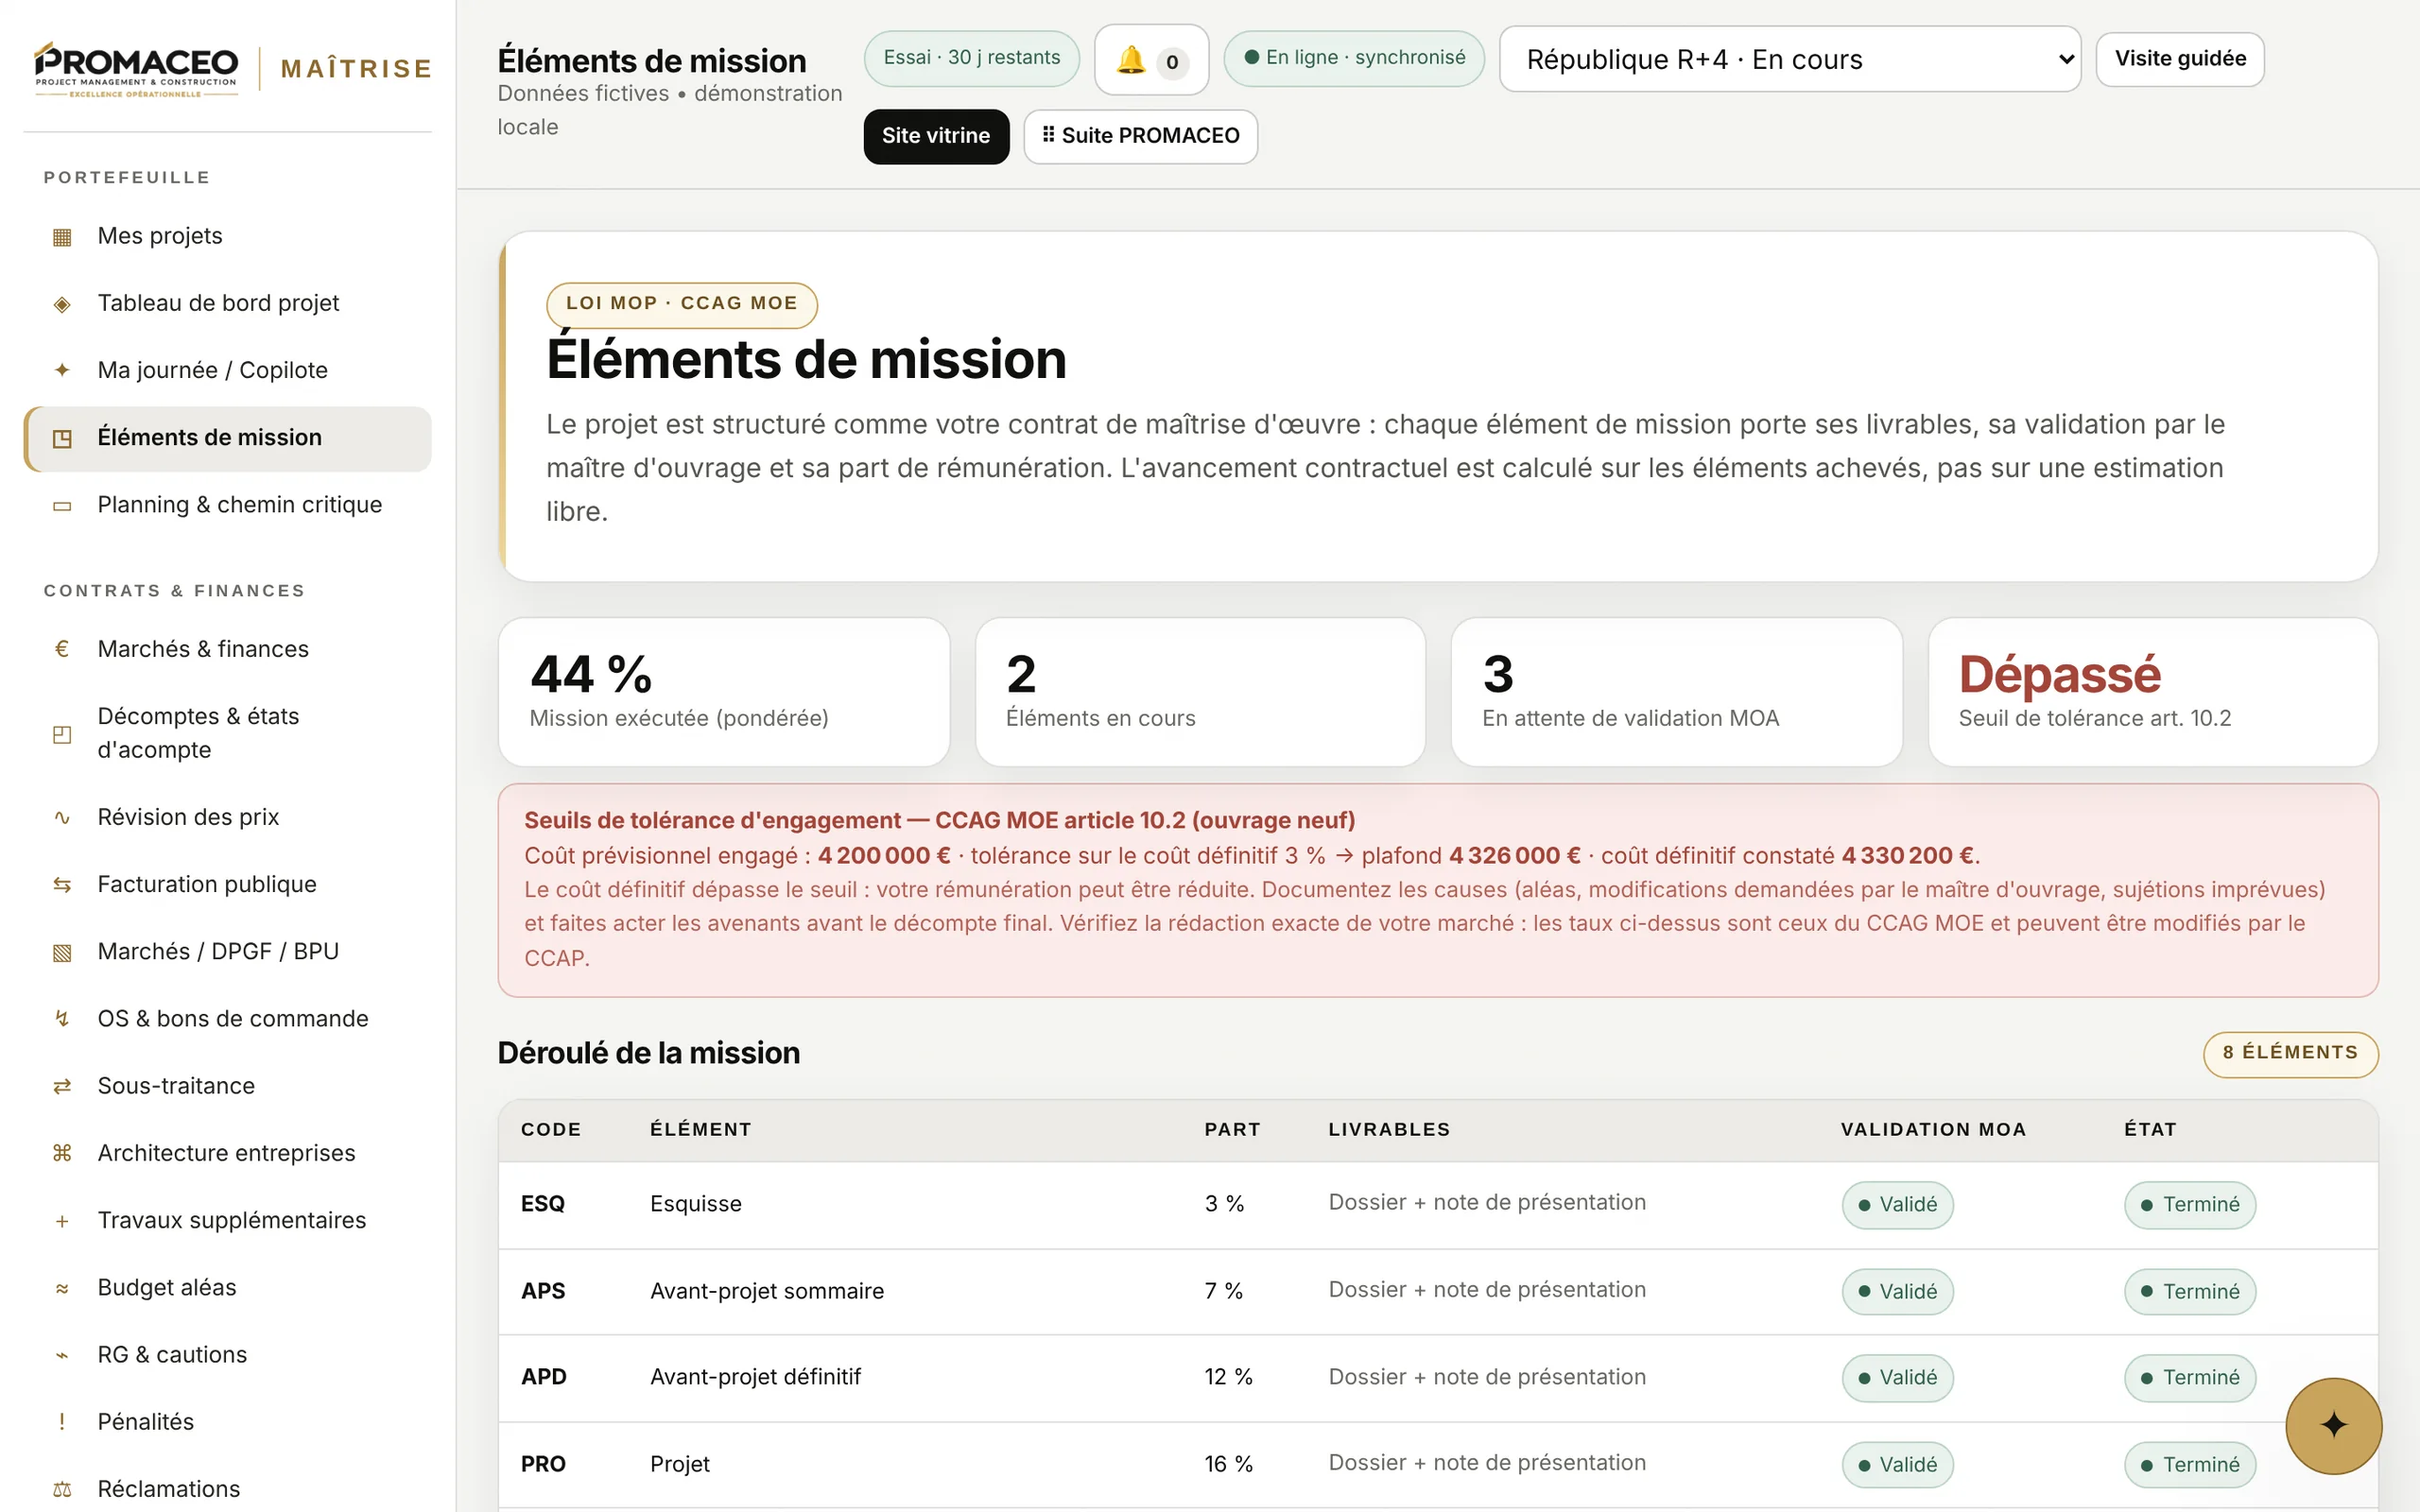Click the Décomptes & états d'acompte icon
This screenshot has width=2420, height=1512.
62,734
